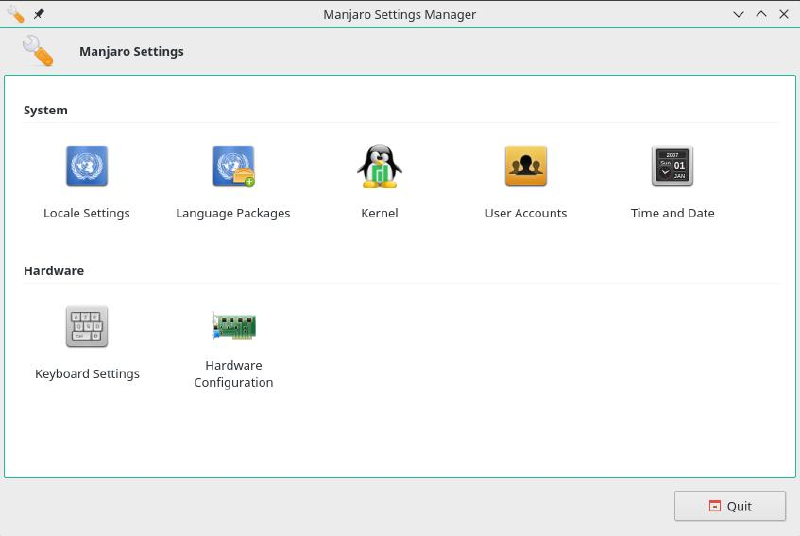Select the "Language Packages" text label
Image resolution: width=800 pixels, height=536 pixels.
(x=233, y=213)
